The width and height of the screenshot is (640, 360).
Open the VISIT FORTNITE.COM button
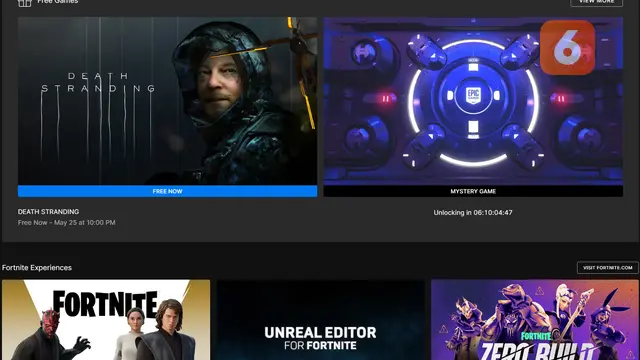(607, 268)
